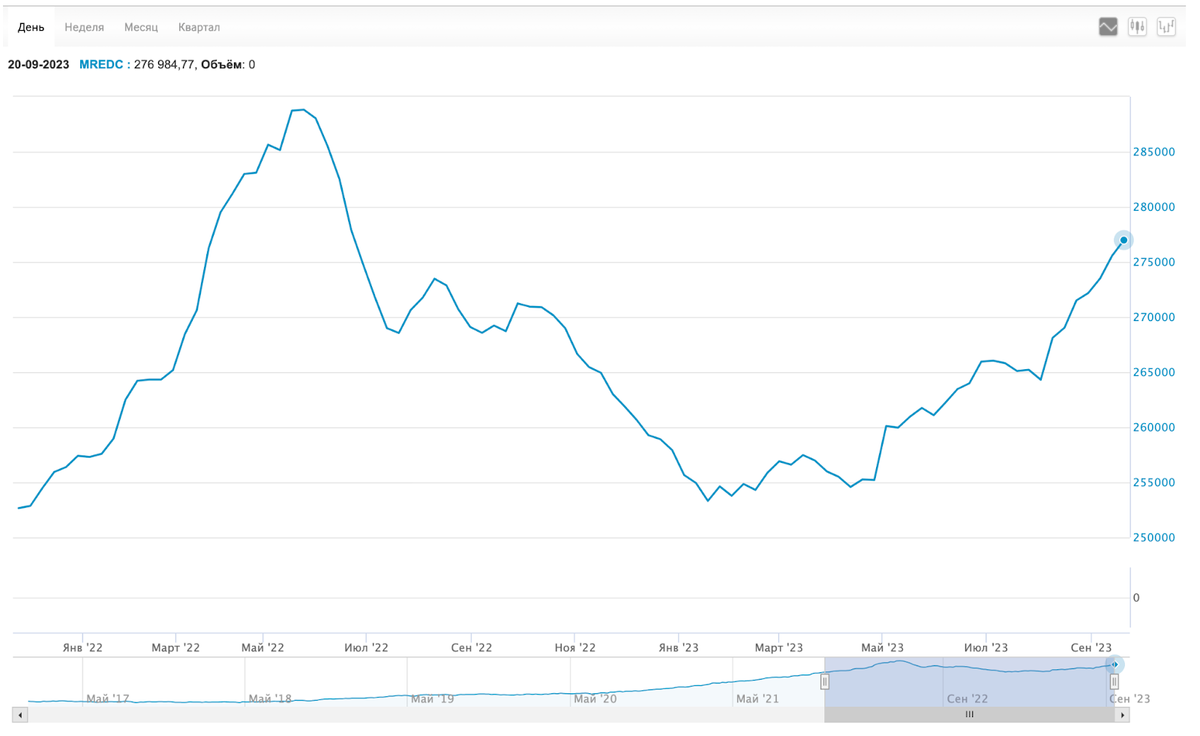Viewport: 1200px width, 736px height.
Task: Click the 250000 y-axis label
Action: (1153, 538)
